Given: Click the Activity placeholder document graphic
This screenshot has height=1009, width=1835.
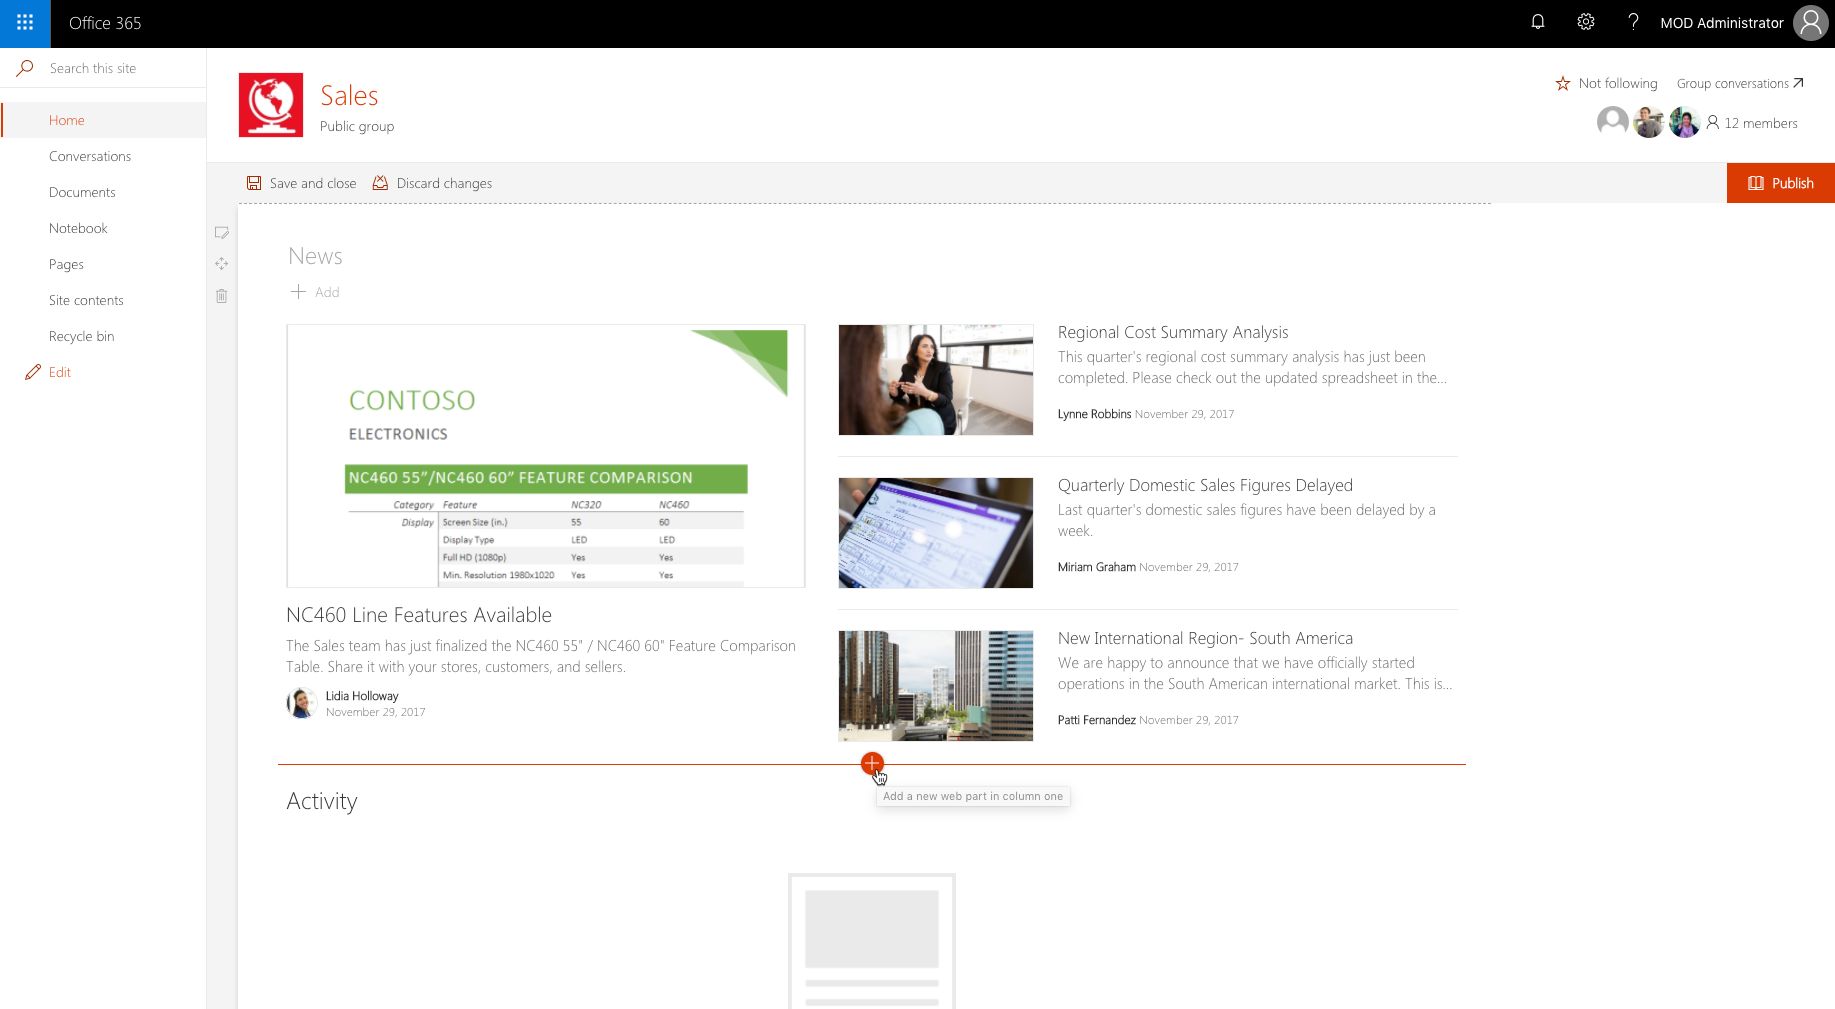Looking at the screenshot, I should click(x=872, y=941).
